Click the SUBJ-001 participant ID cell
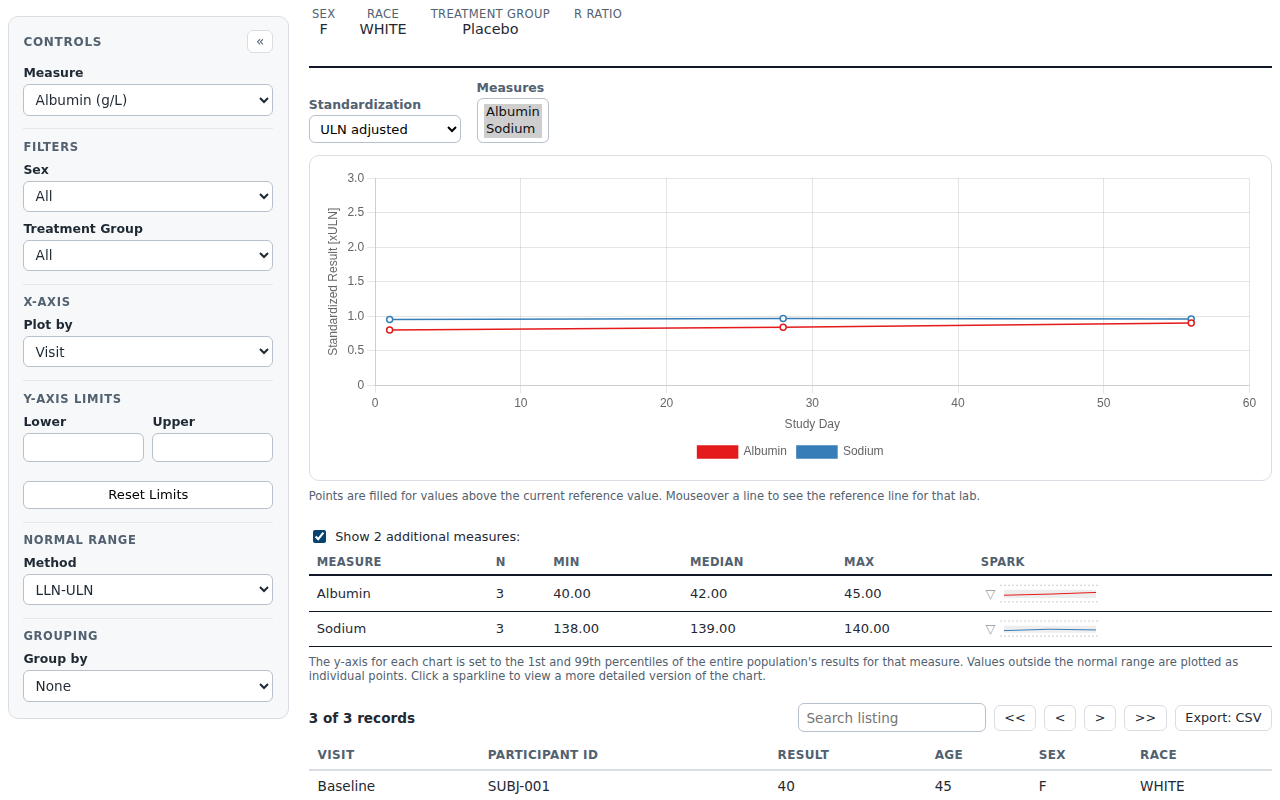This screenshot has width=1280, height=800. 519,786
